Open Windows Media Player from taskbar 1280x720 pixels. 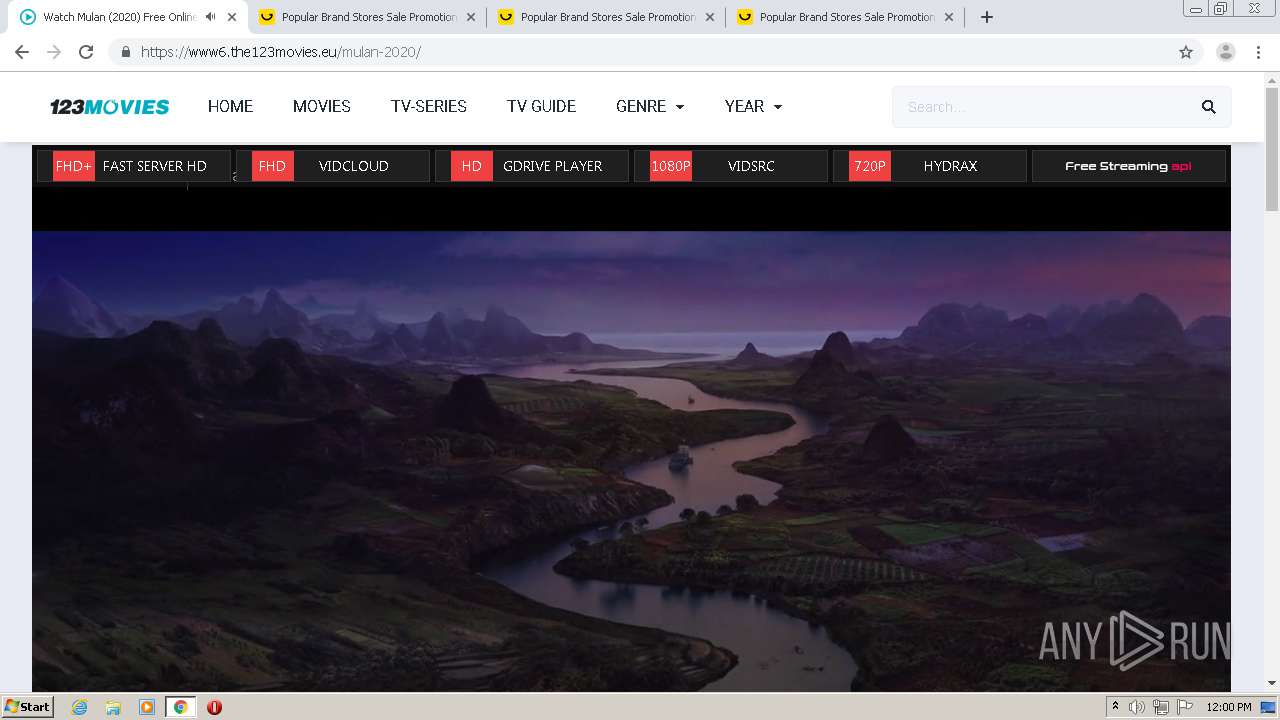coord(147,707)
